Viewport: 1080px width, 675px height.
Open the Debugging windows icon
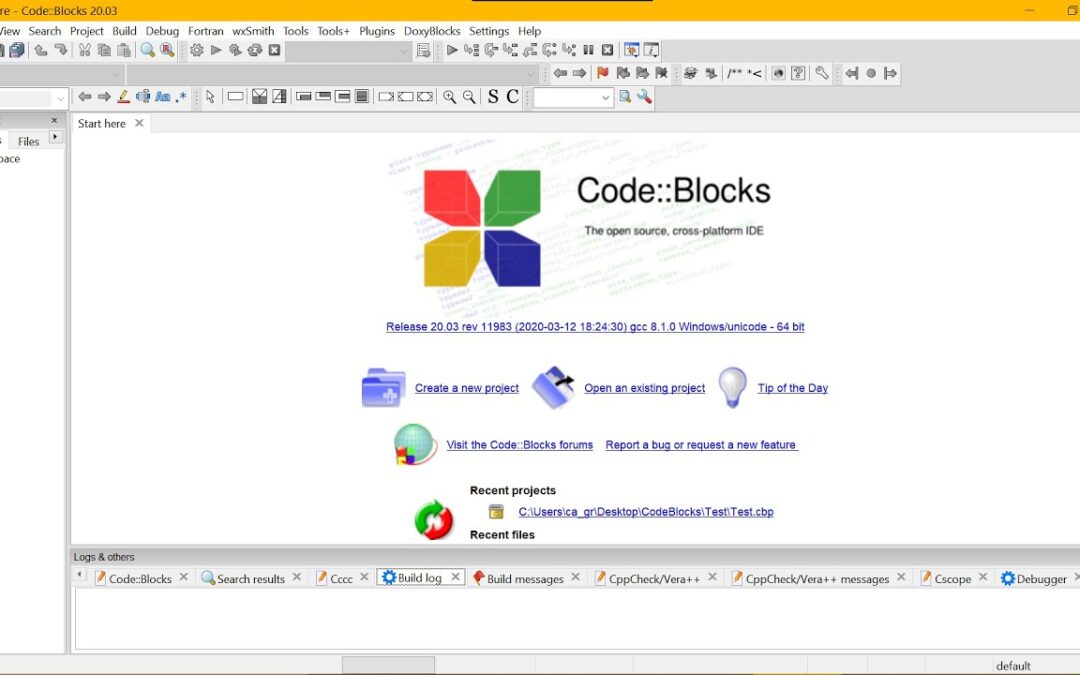[x=632, y=50]
